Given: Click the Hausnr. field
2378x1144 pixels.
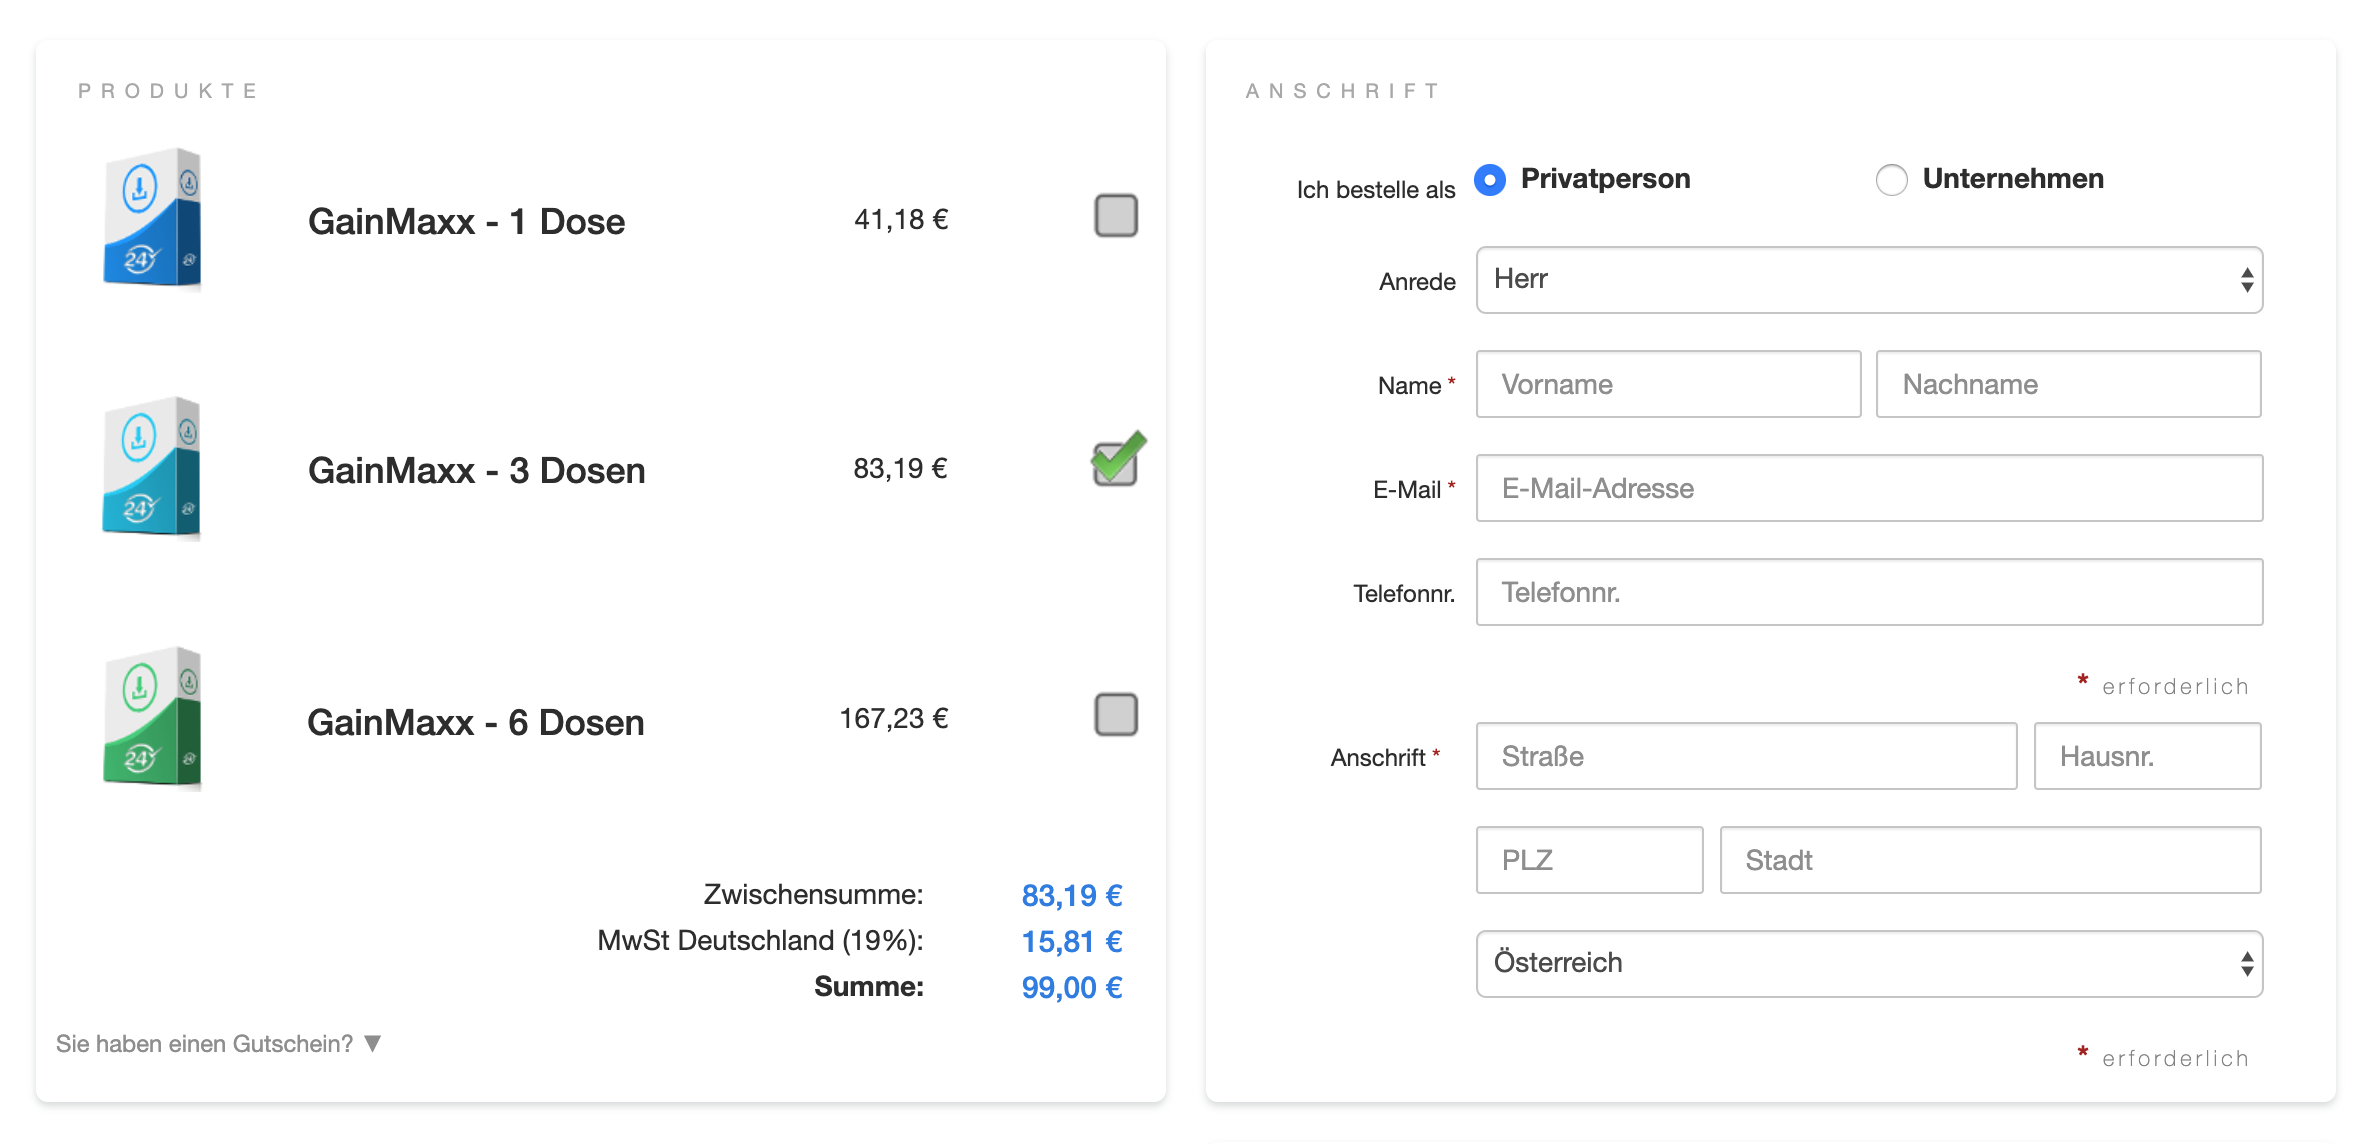Looking at the screenshot, I should point(2146,757).
